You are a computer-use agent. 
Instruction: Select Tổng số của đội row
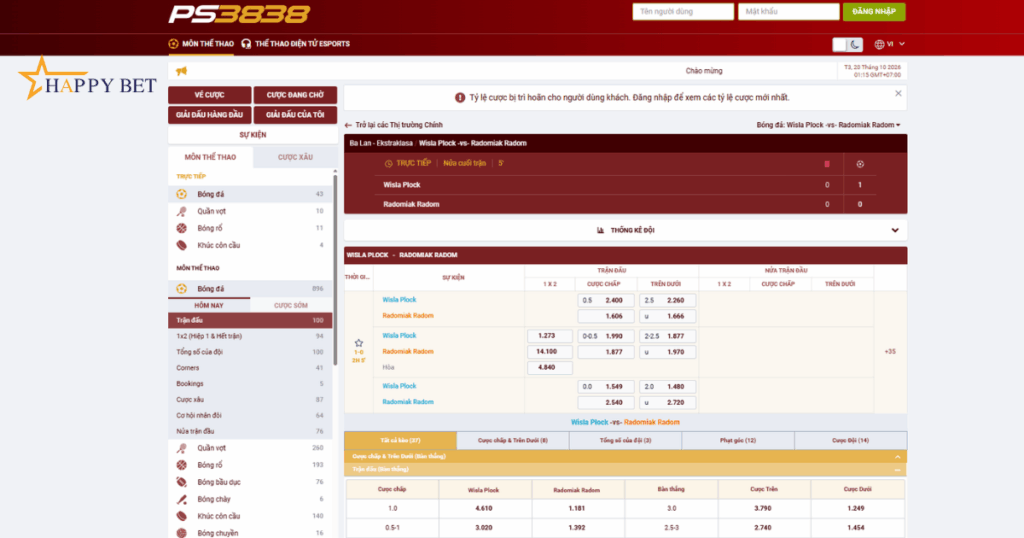pyautogui.click(x=250, y=352)
